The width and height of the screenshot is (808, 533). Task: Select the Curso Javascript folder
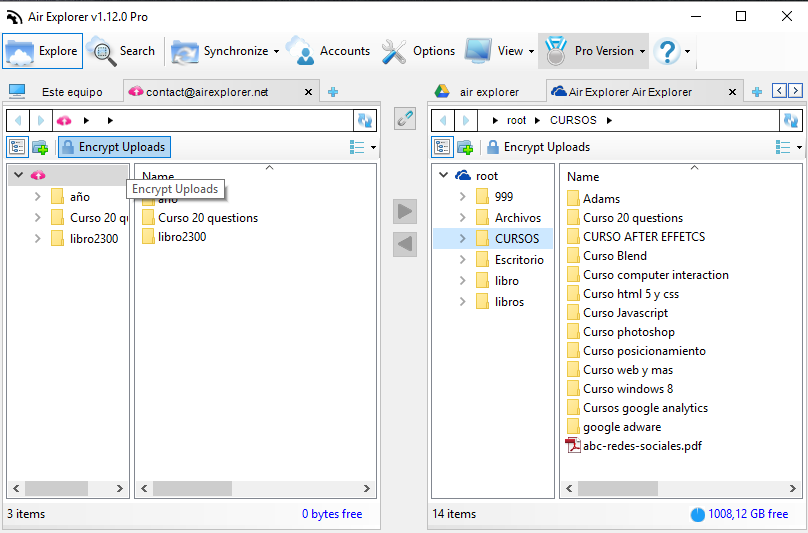click(x=617, y=313)
